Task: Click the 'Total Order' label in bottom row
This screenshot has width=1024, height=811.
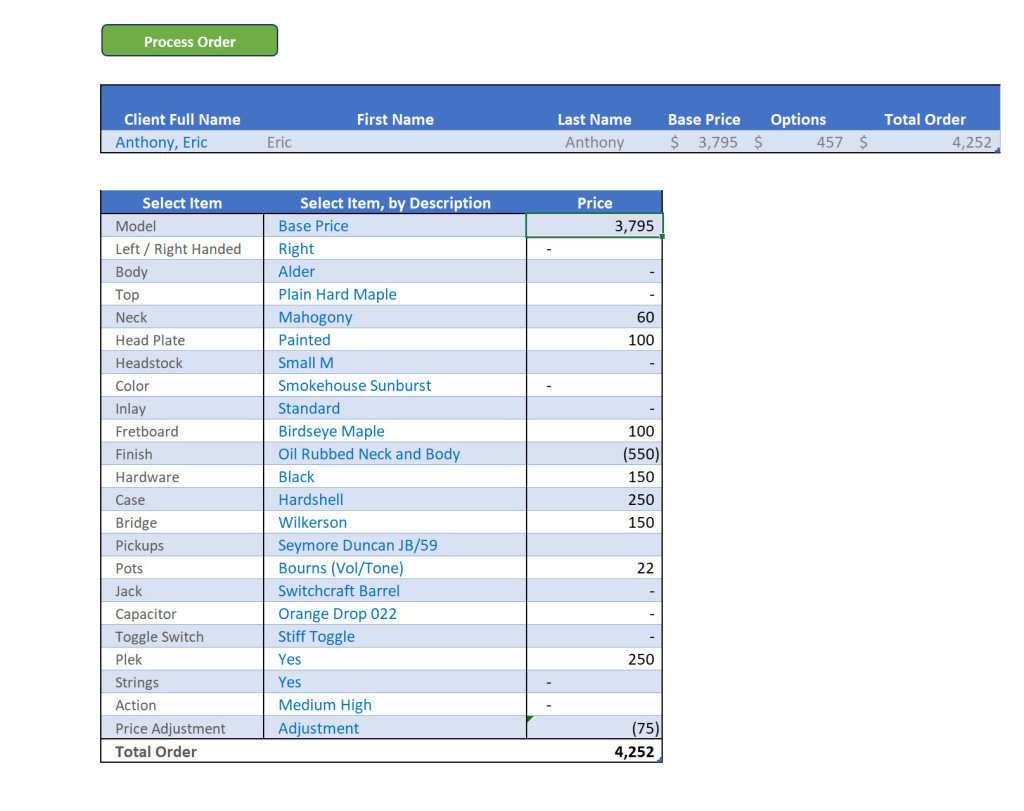Action: 155,752
